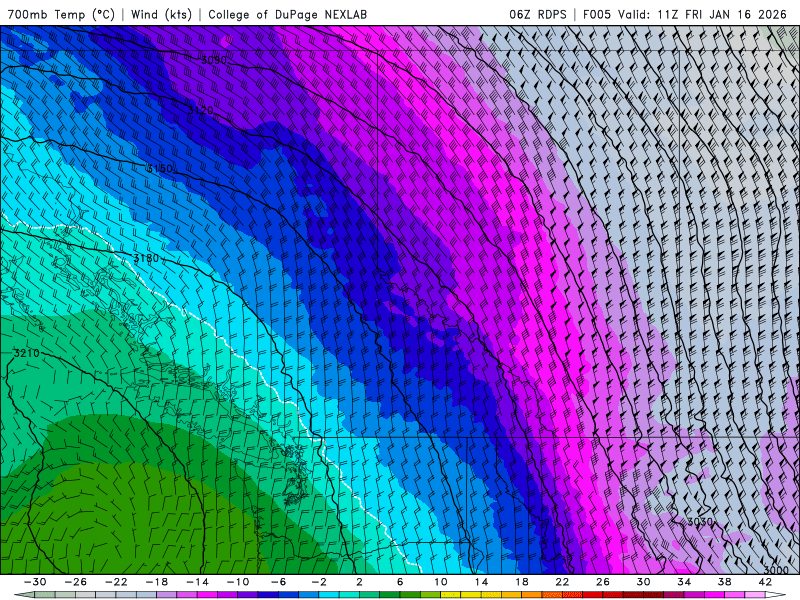Click the 3090 height contour label

tap(213, 60)
